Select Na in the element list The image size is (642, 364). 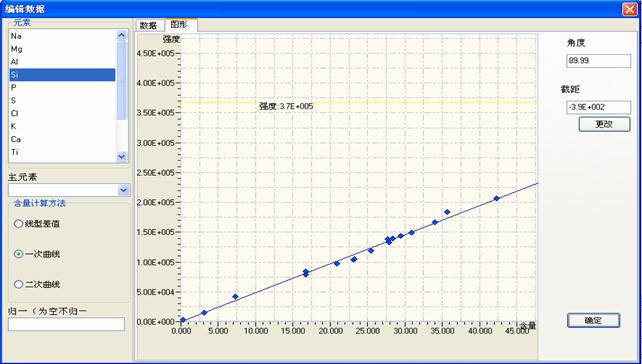[62, 36]
